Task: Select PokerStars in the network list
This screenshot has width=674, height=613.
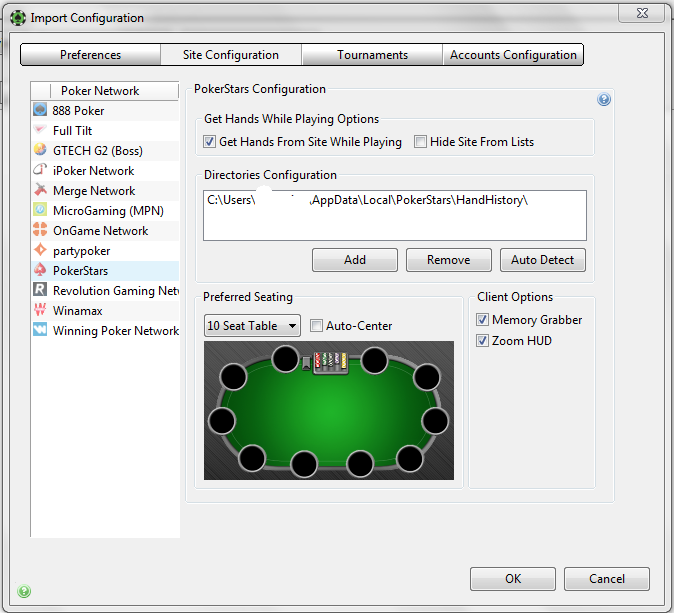Action: 106,270
